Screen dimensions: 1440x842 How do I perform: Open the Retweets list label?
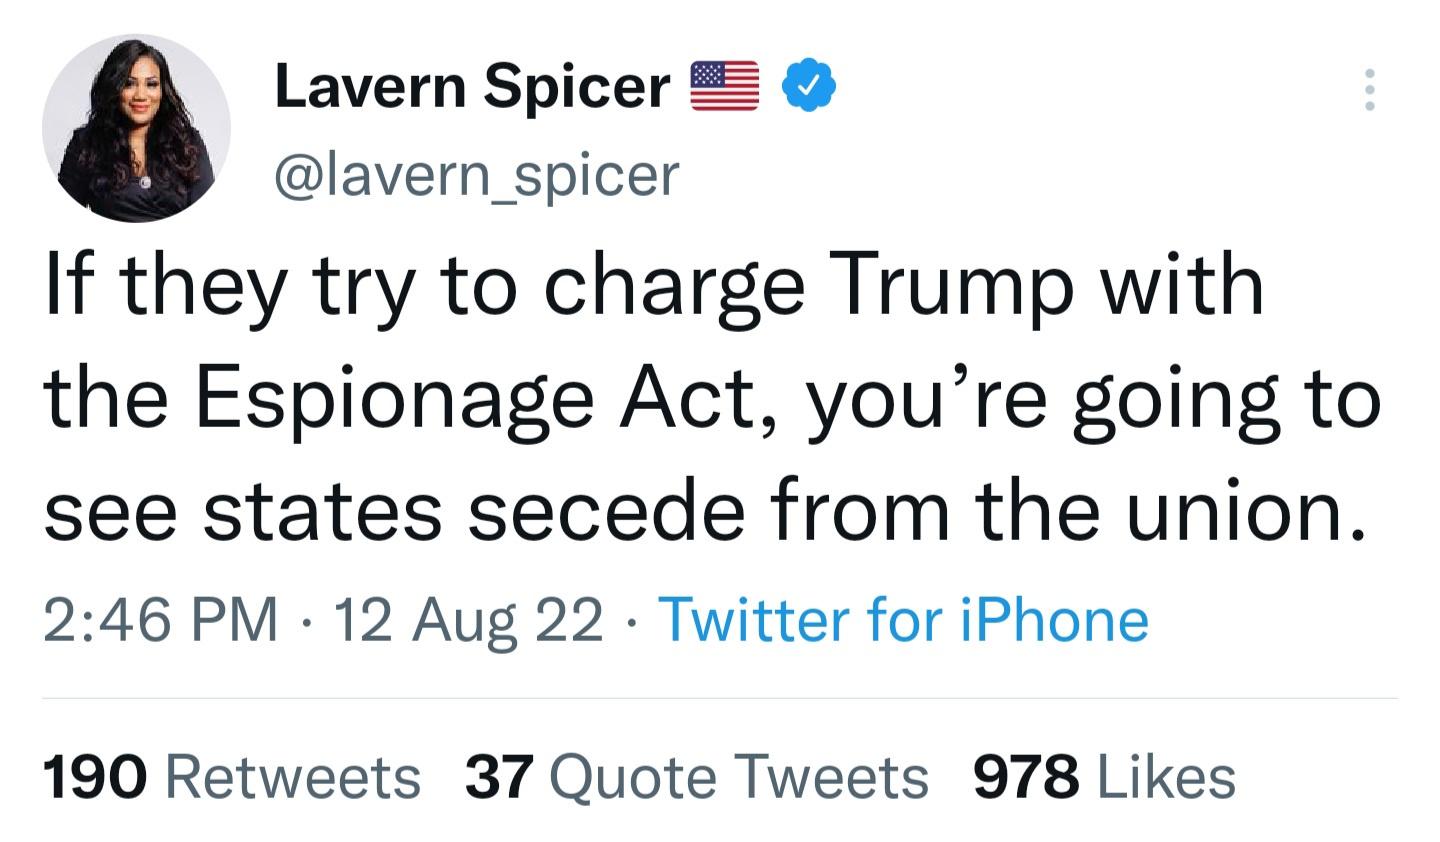pyautogui.click(x=292, y=777)
